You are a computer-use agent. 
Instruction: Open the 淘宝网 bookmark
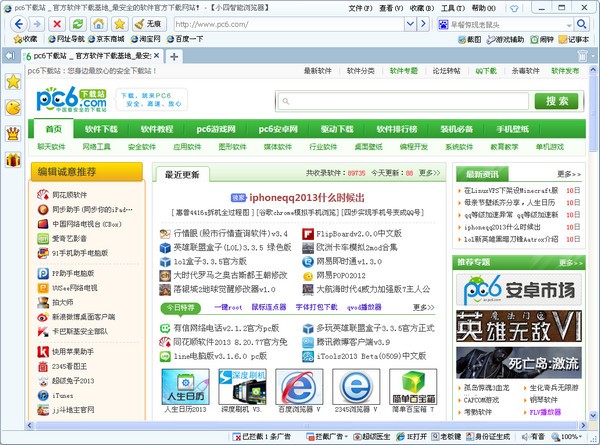point(145,39)
